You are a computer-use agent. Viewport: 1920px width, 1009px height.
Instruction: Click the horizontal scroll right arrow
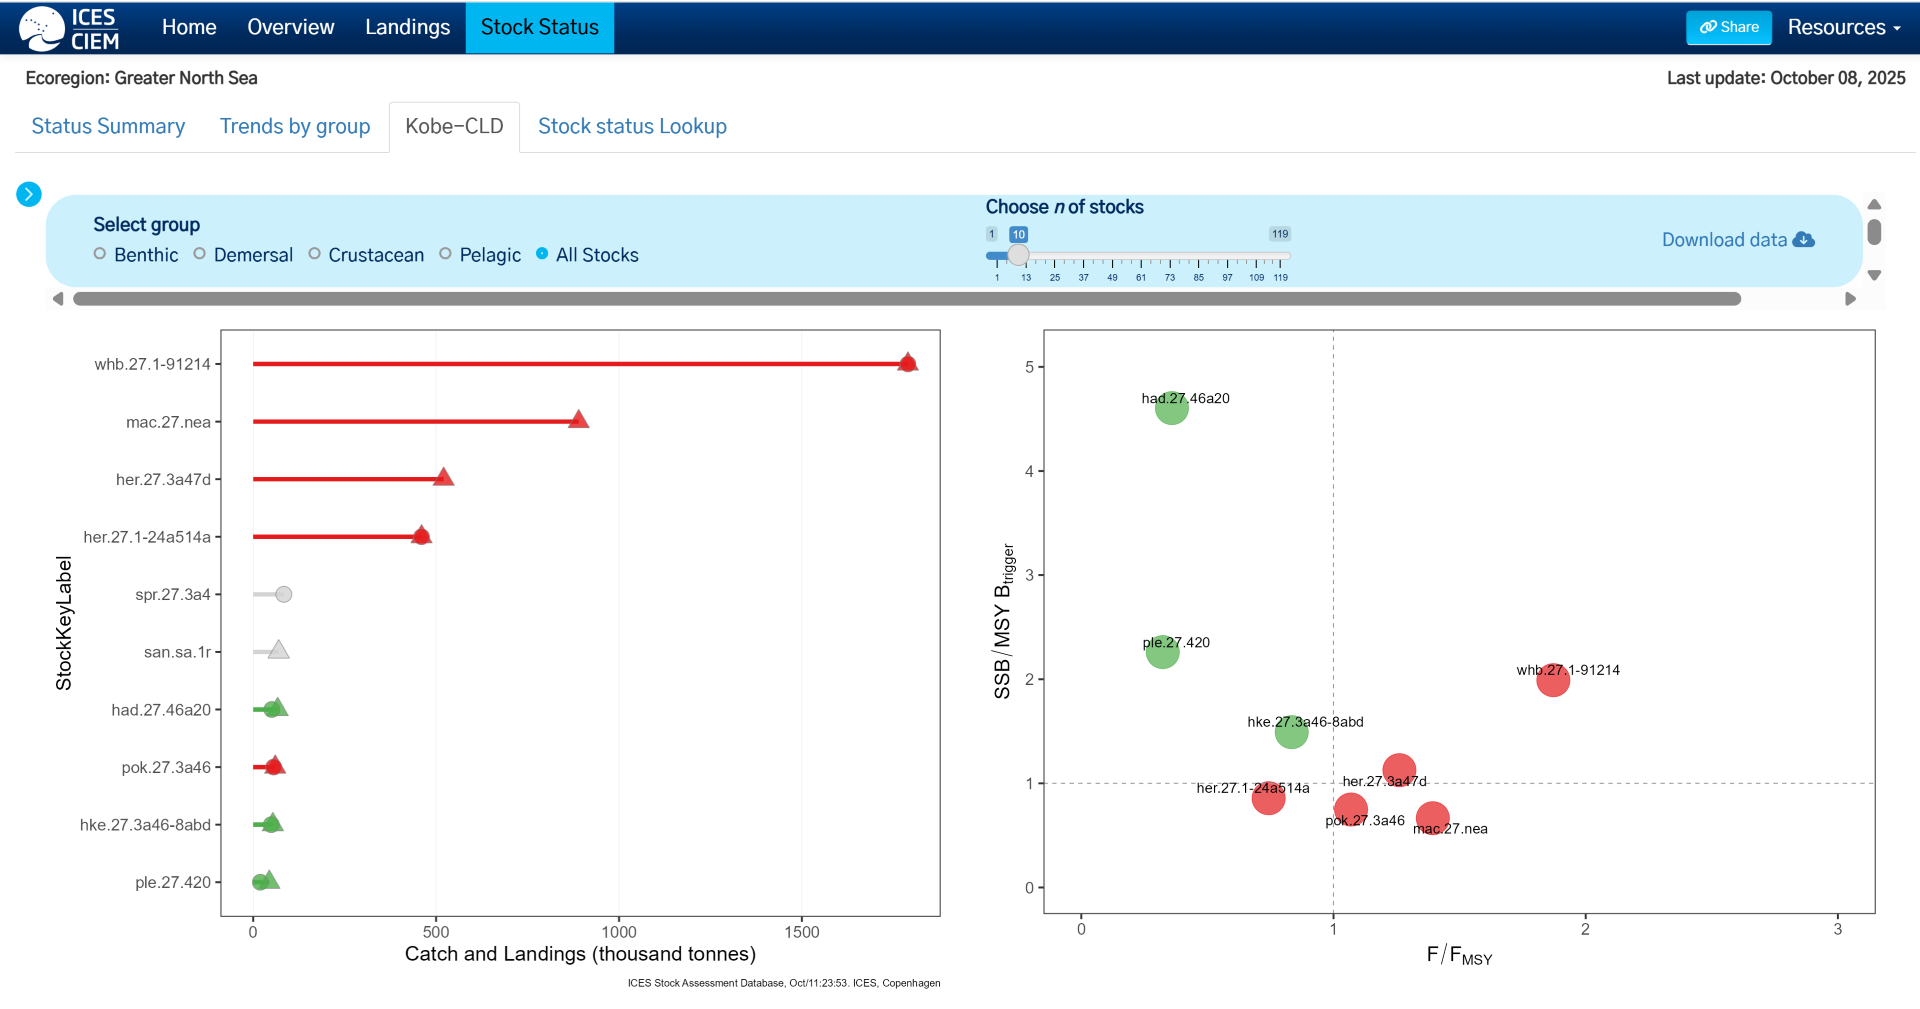click(x=1850, y=299)
